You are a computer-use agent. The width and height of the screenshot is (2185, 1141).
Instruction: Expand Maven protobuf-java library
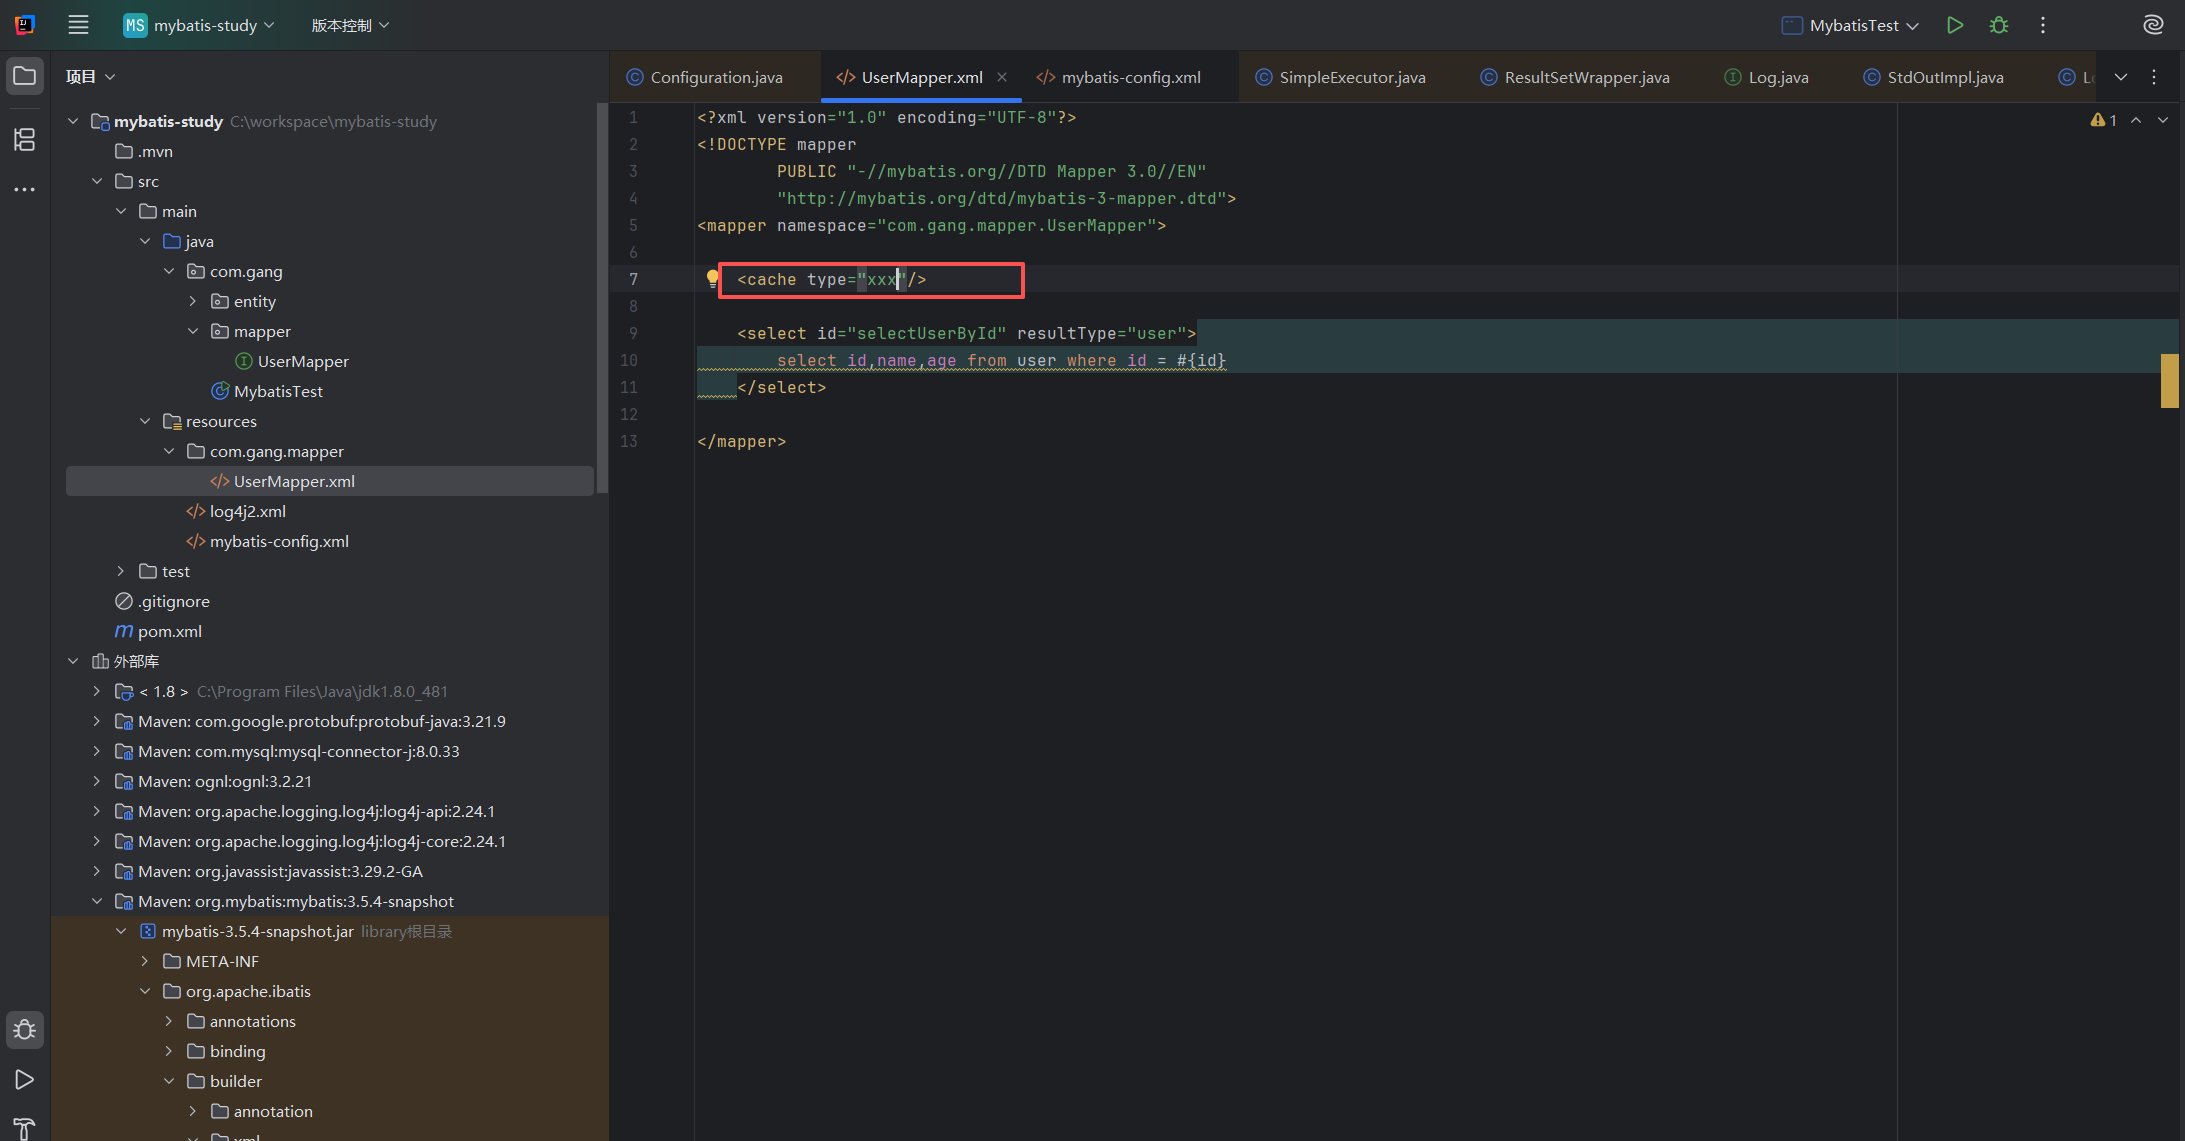click(x=97, y=721)
